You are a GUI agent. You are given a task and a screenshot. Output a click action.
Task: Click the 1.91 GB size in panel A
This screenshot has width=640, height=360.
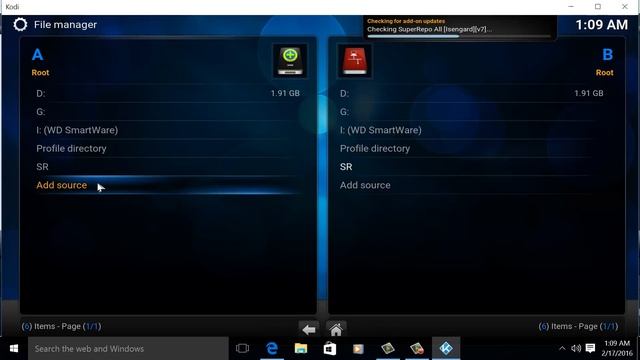tap(285, 93)
